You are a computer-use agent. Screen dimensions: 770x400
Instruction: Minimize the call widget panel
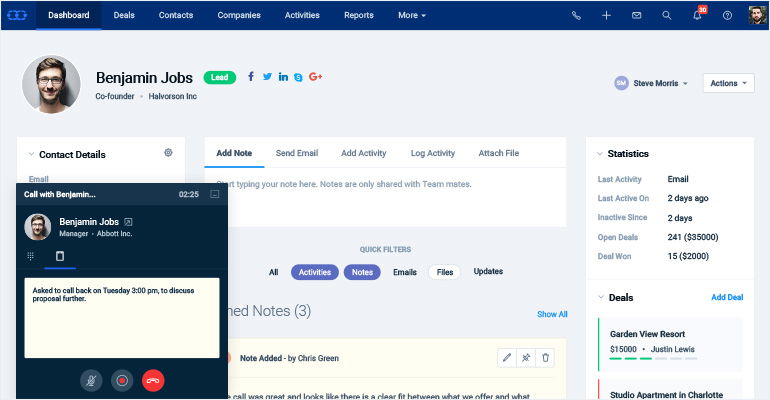pyautogui.click(x=214, y=194)
